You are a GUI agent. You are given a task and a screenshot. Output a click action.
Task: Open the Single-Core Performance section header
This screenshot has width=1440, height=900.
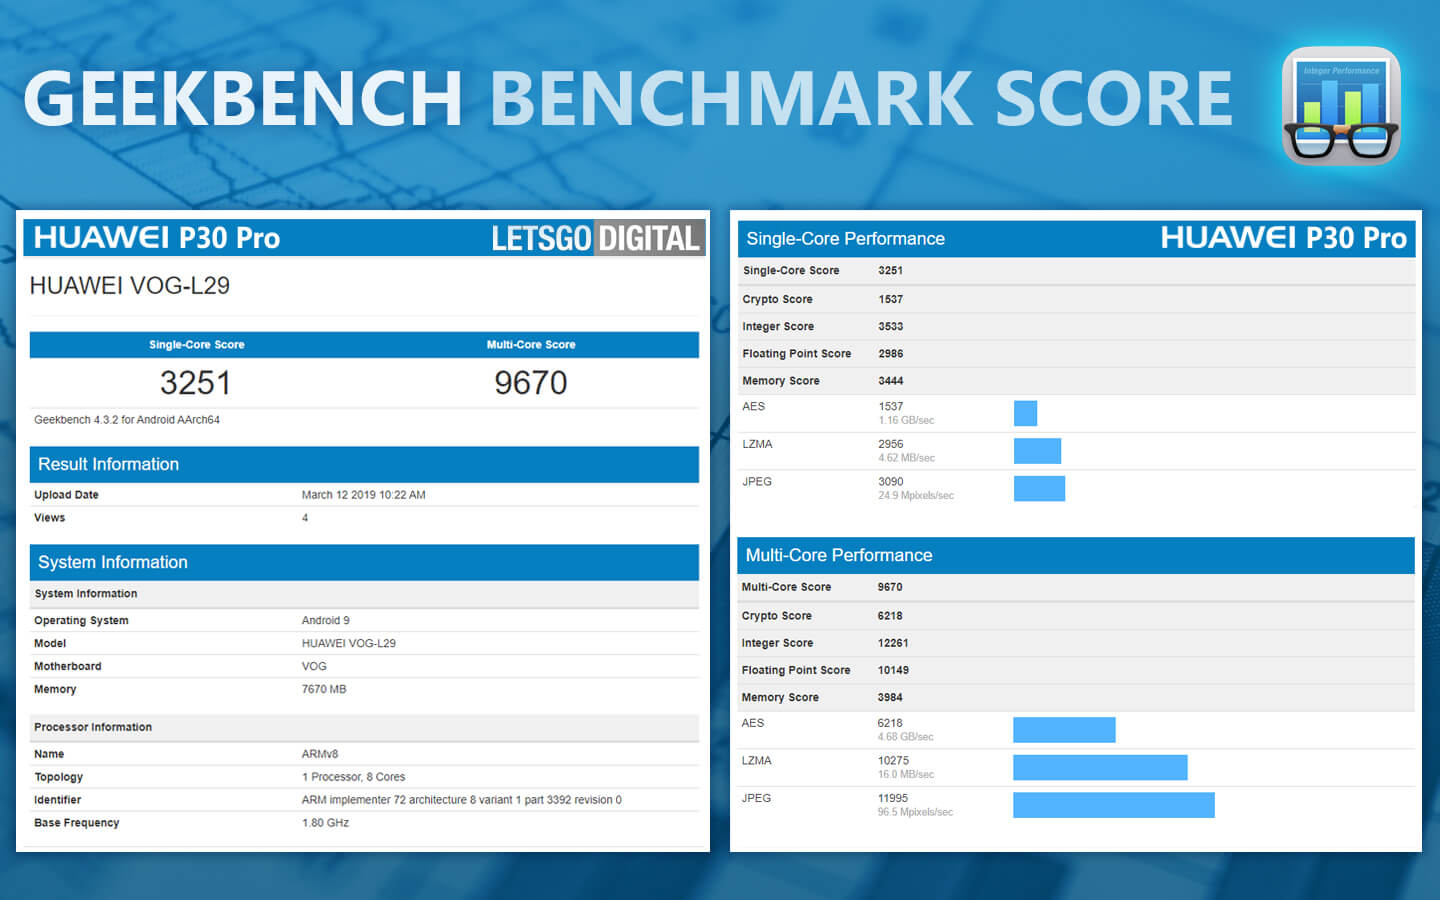tap(1076, 239)
